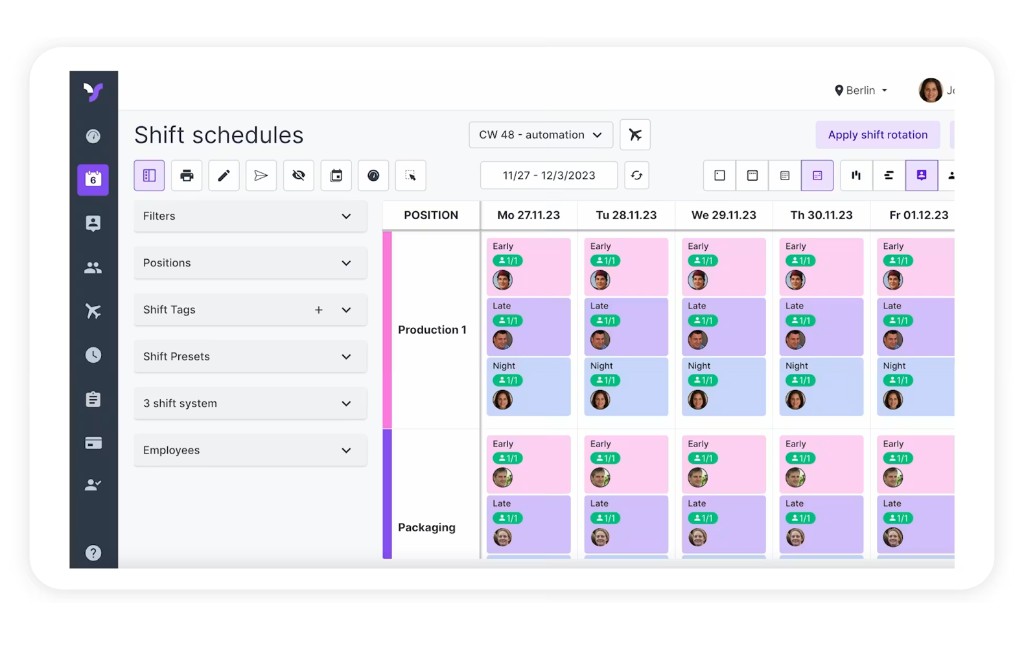
Task: Click the pink Production 1 color bar
Action: point(387,330)
